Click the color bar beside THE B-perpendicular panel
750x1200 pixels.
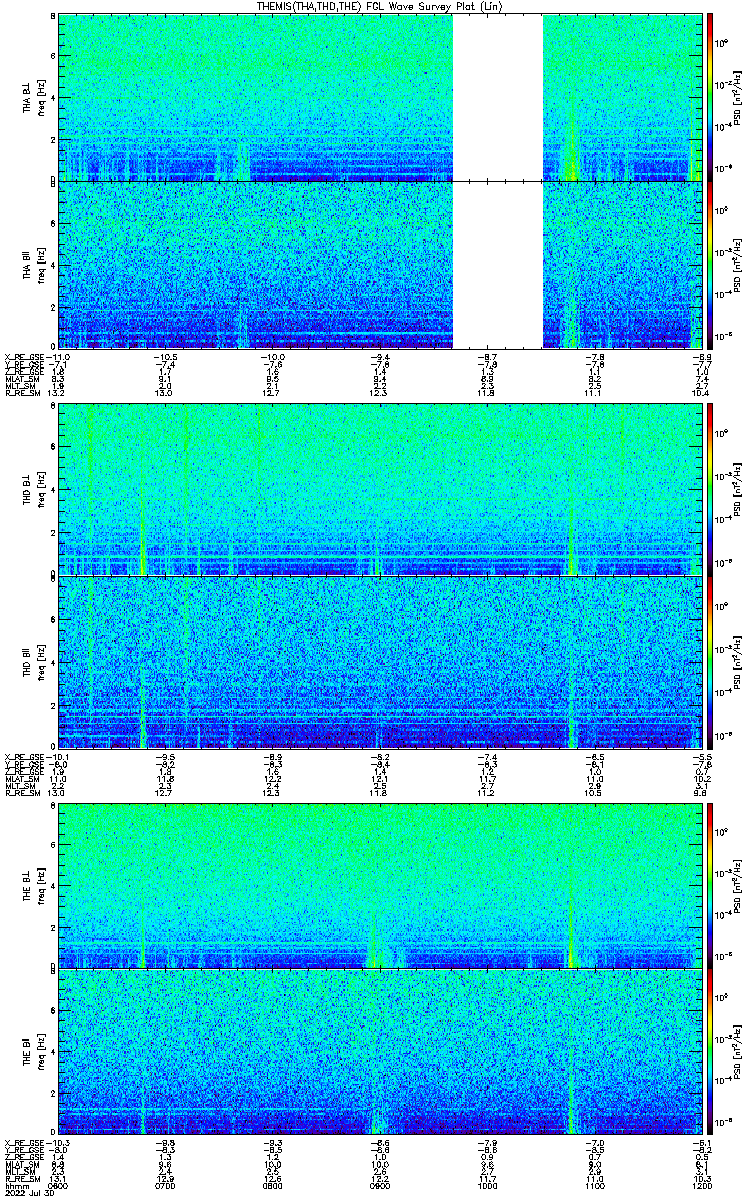pos(709,886)
